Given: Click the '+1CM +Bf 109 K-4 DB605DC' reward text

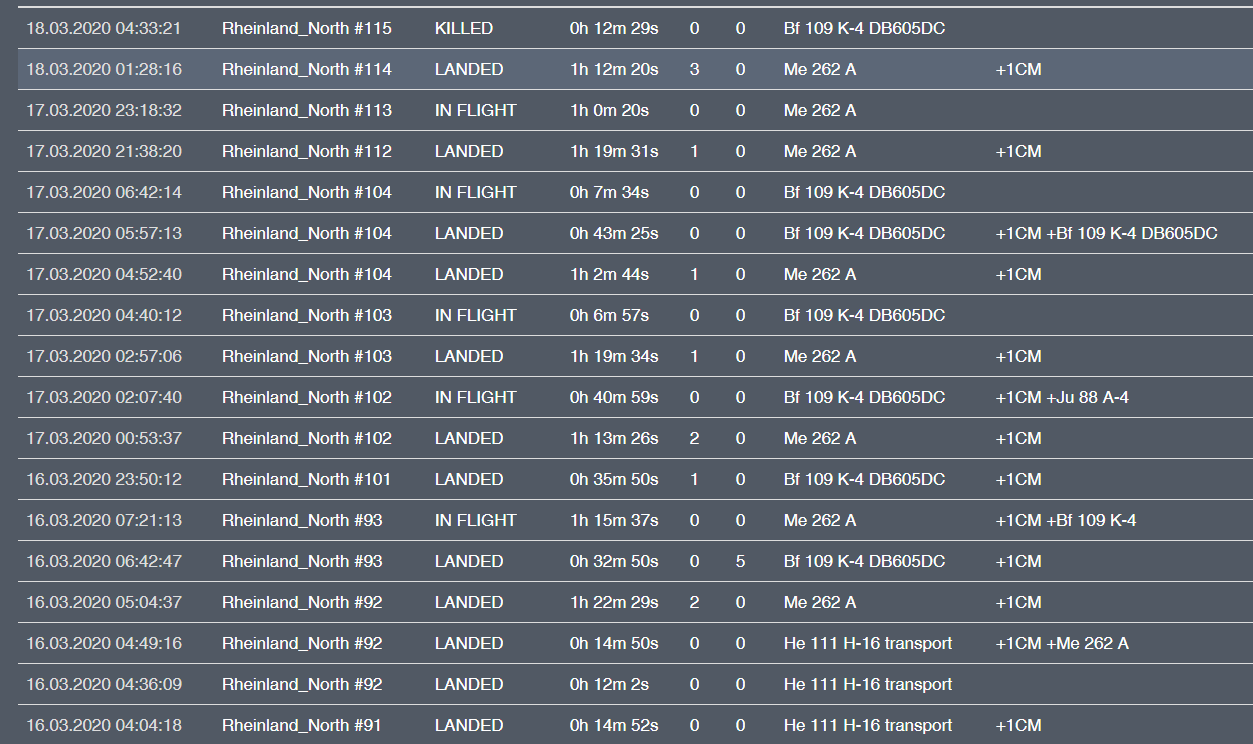Looking at the screenshot, I should point(1106,234).
